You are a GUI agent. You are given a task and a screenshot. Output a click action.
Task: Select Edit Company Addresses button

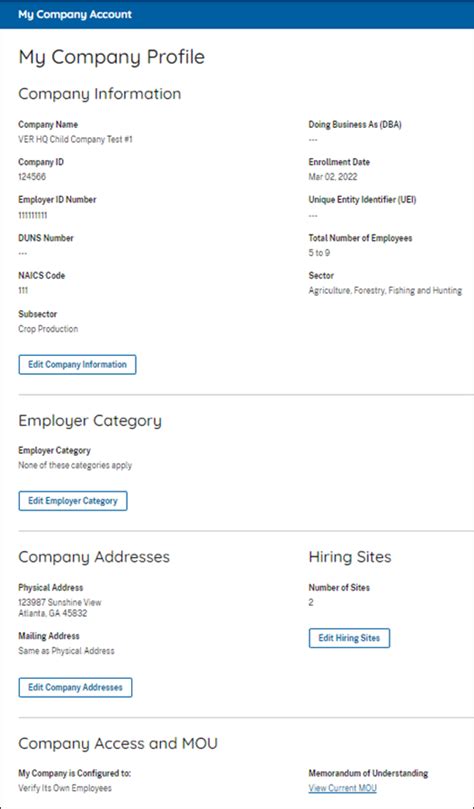(75, 687)
